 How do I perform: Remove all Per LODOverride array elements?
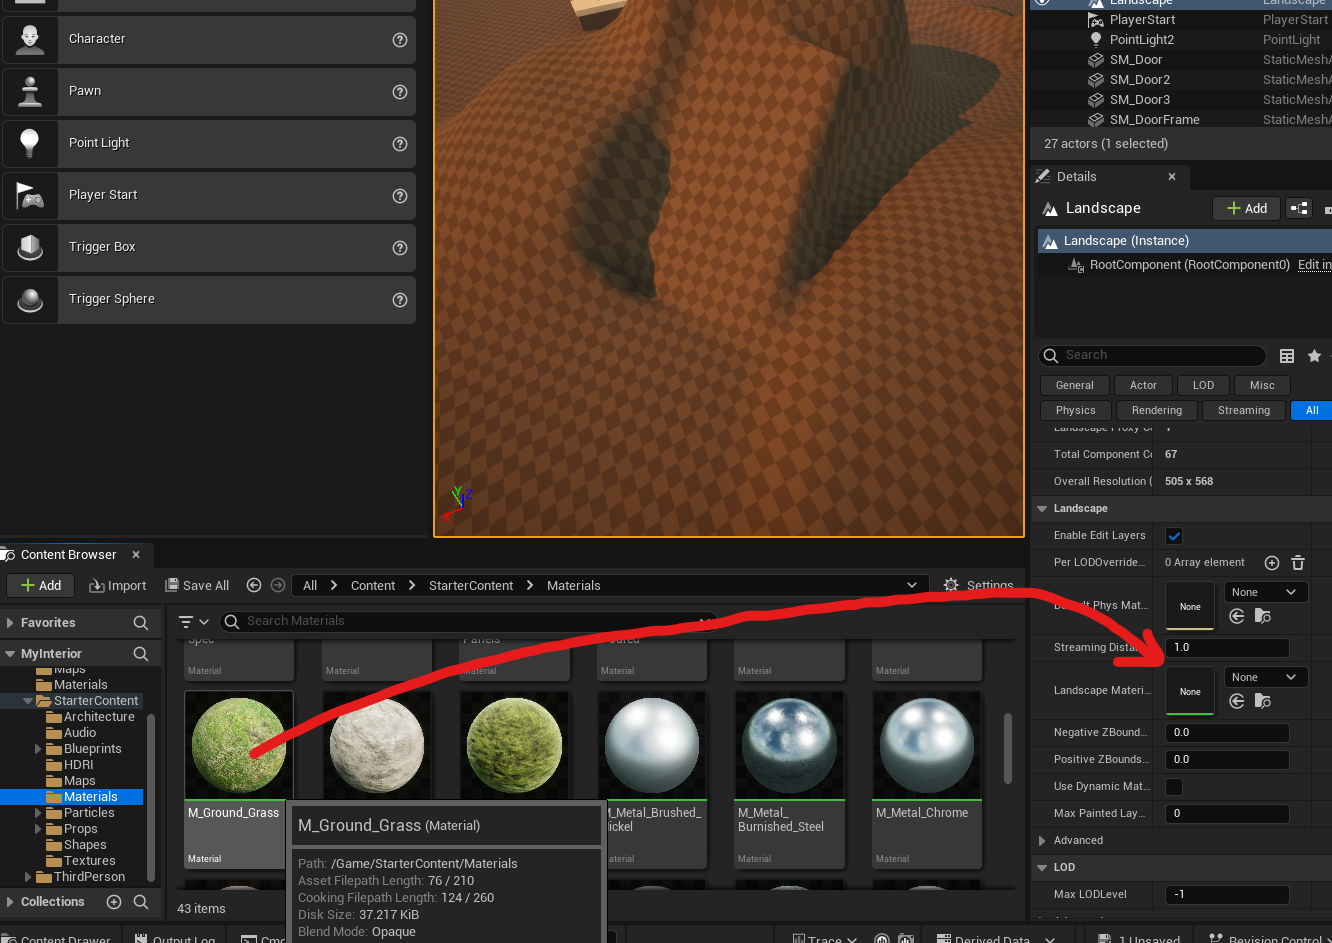[x=1298, y=563]
